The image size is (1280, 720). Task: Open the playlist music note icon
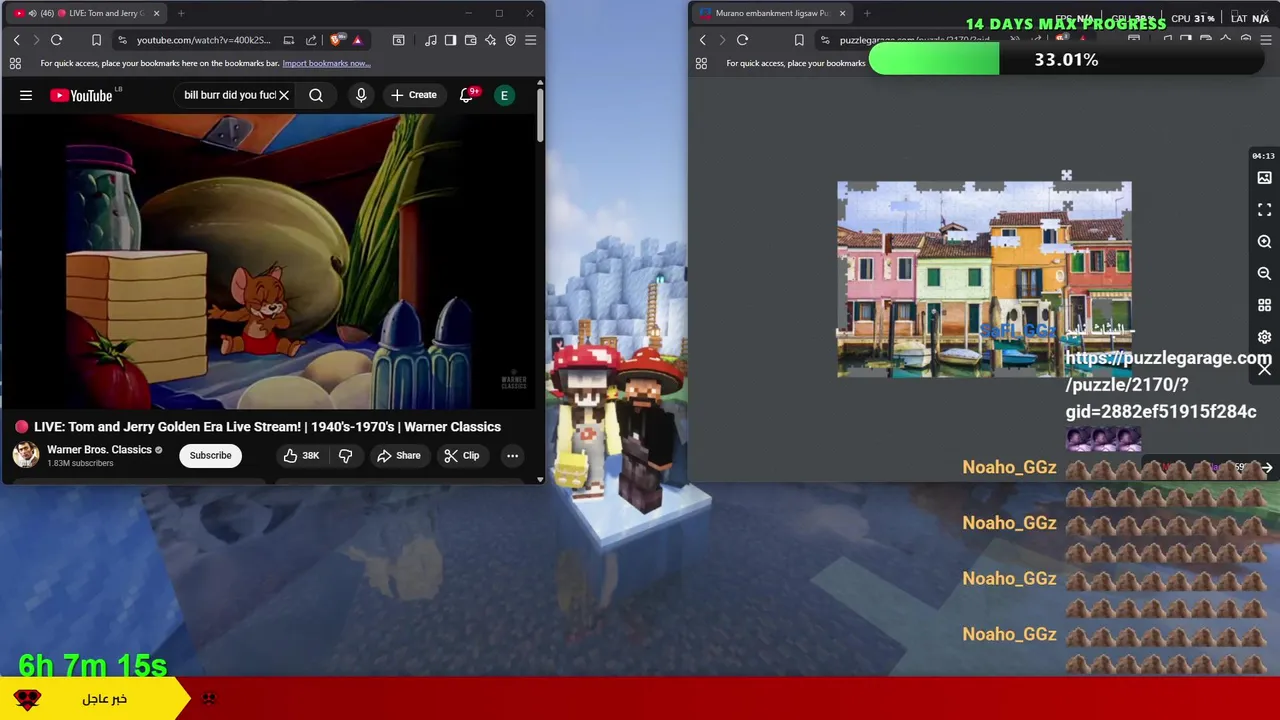pos(430,40)
